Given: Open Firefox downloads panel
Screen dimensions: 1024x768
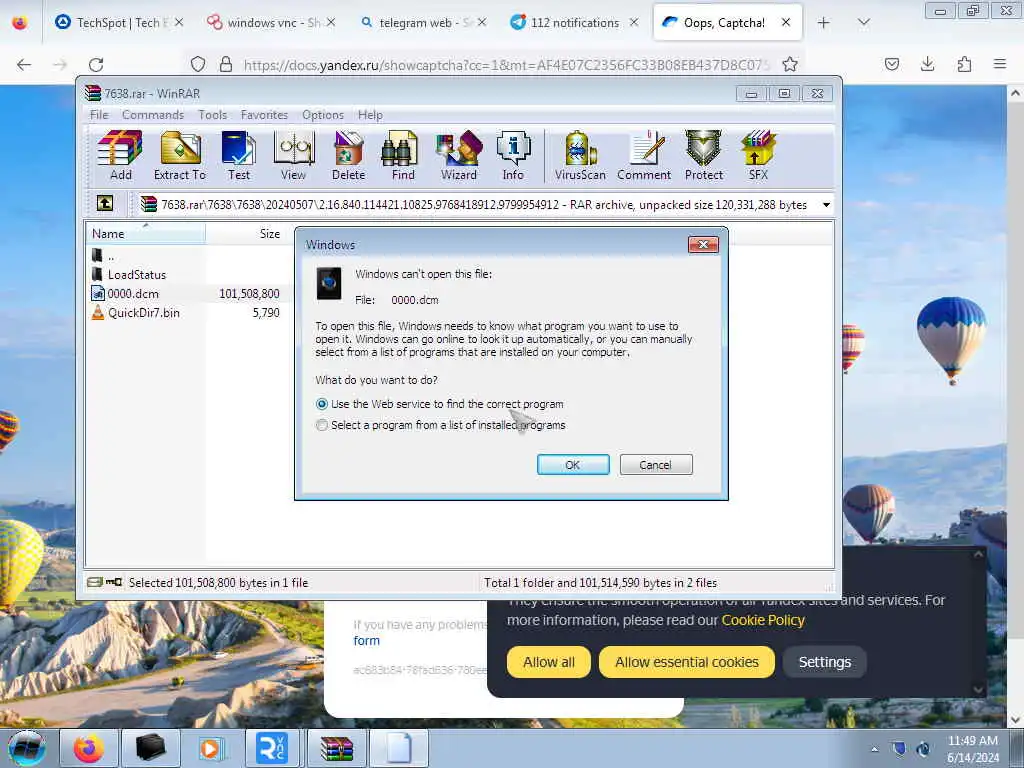Looking at the screenshot, I should click(x=927, y=64).
